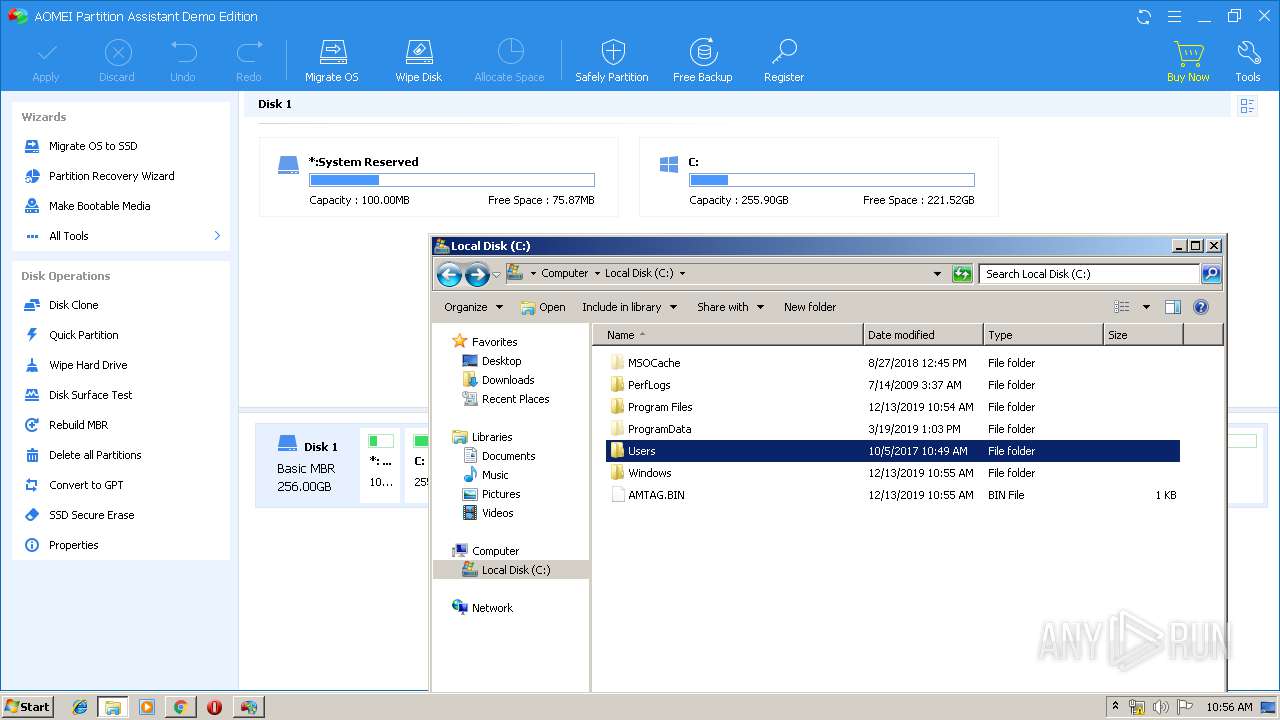
Task: Click Computer breadcrumb in address bar
Action: (565, 273)
